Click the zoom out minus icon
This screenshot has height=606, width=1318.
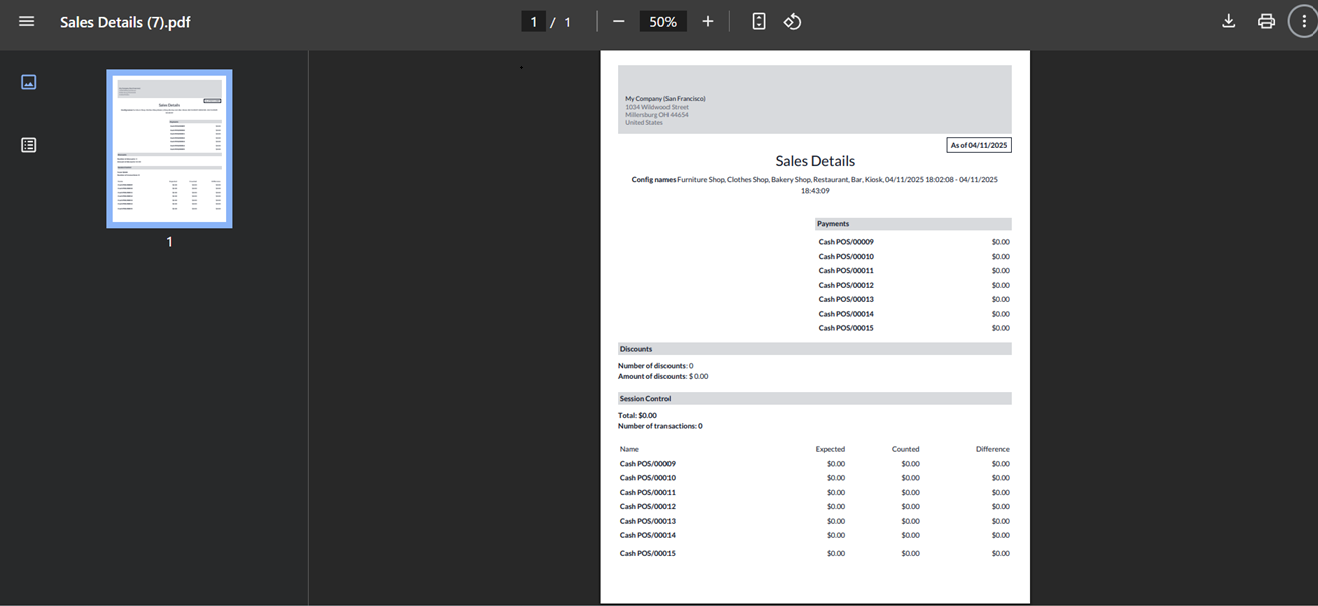[618, 21]
